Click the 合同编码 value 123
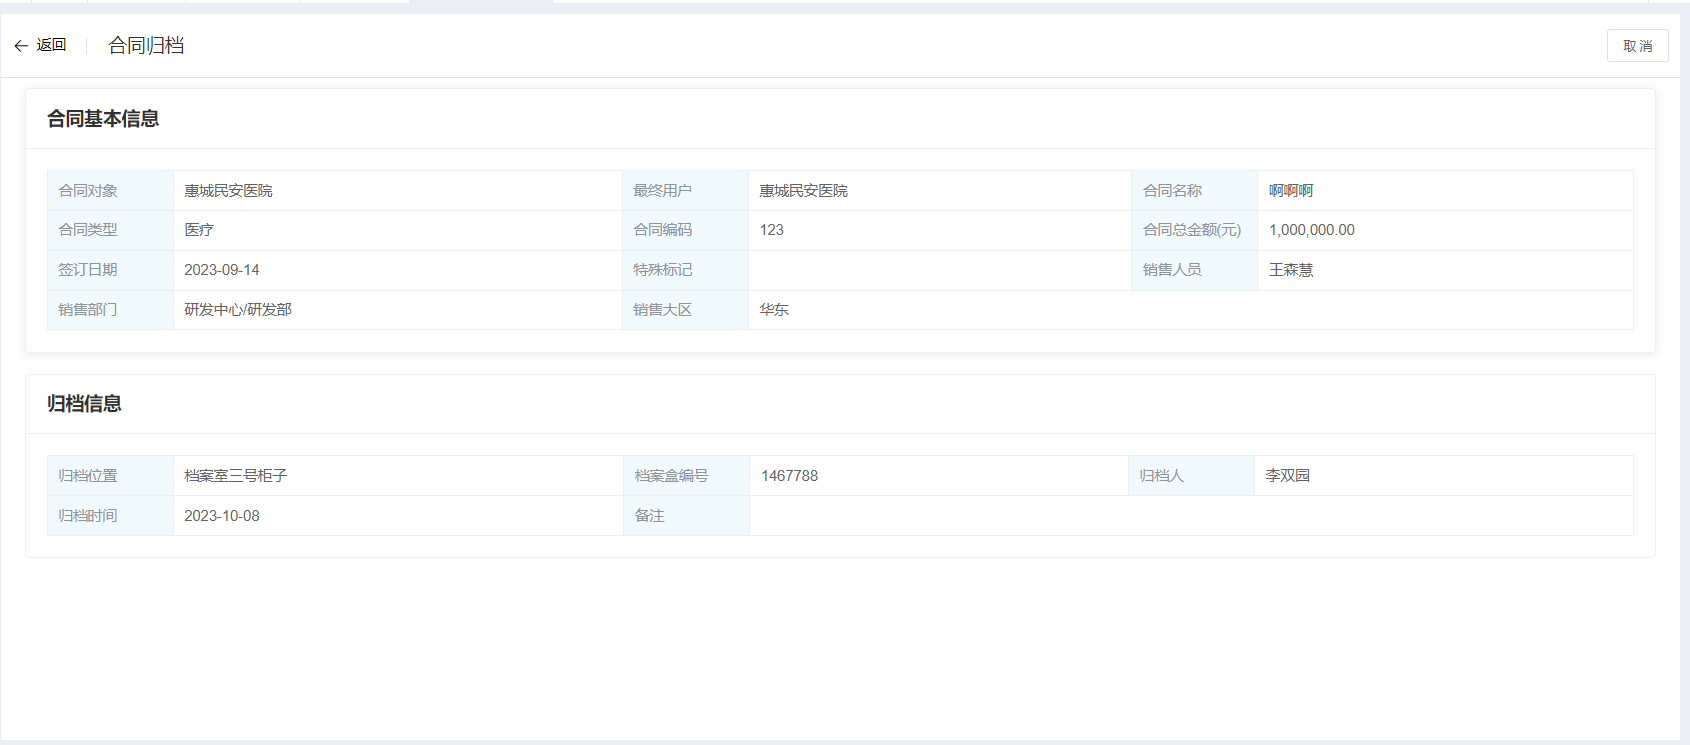Screen dimensions: 1690x745 (771, 230)
